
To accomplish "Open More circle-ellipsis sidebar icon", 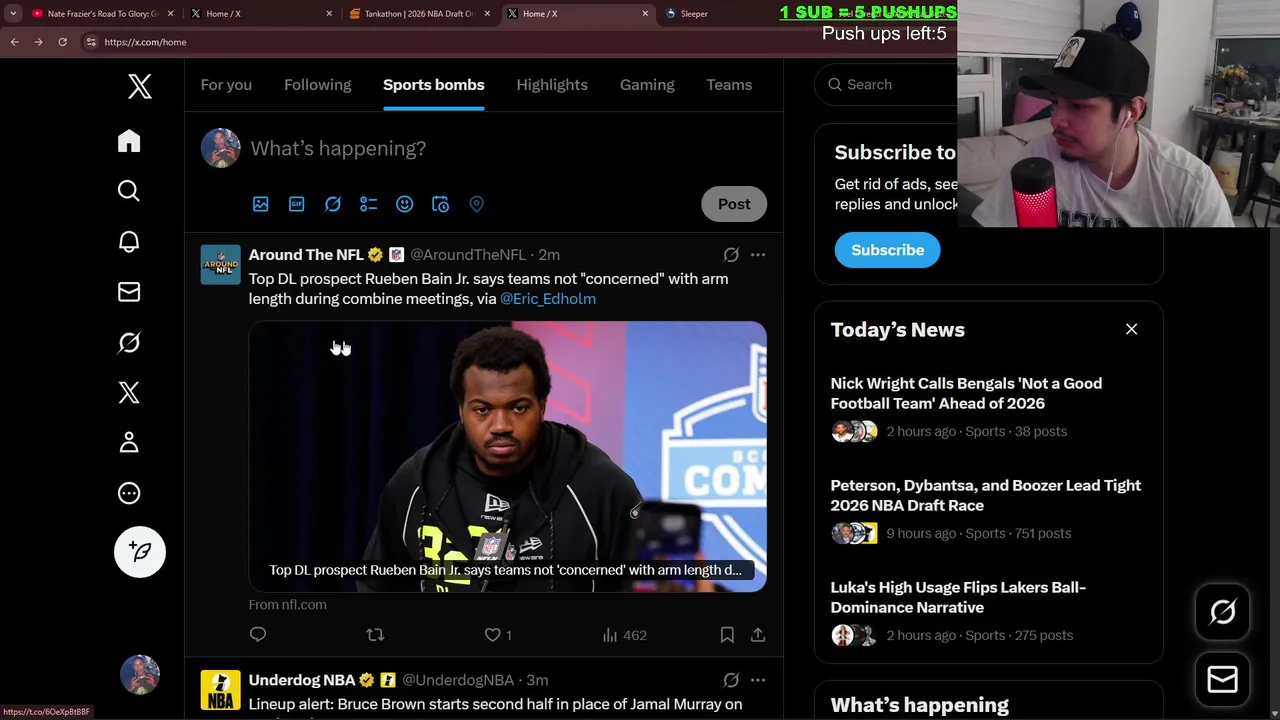I will tap(129, 493).
